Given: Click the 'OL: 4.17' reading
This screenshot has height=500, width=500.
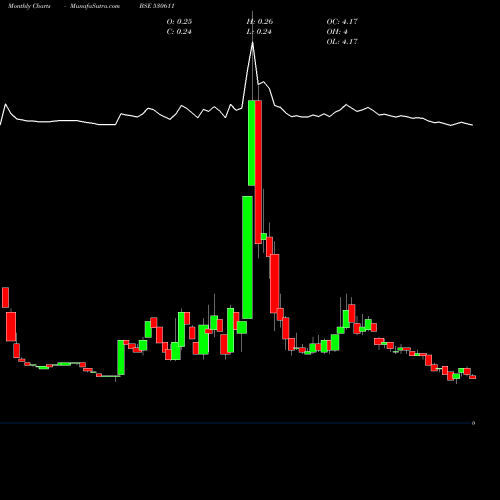Looking at the screenshot, I should click(x=342, y=41).
